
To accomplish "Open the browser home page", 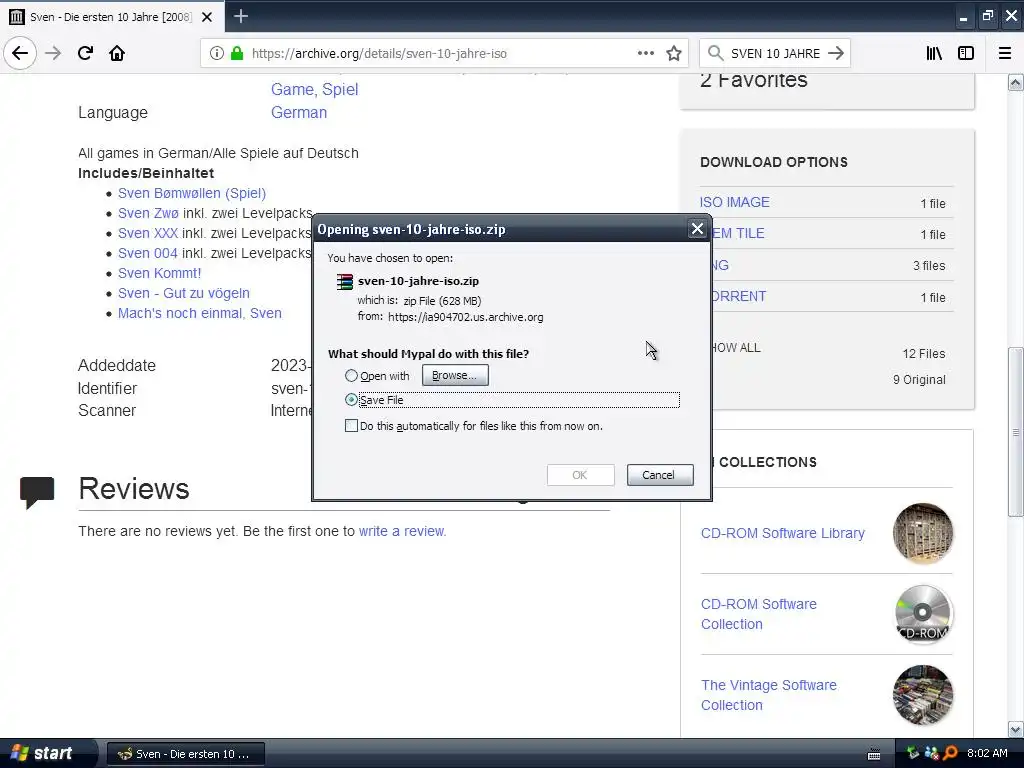I will click(x=117, y=53).
